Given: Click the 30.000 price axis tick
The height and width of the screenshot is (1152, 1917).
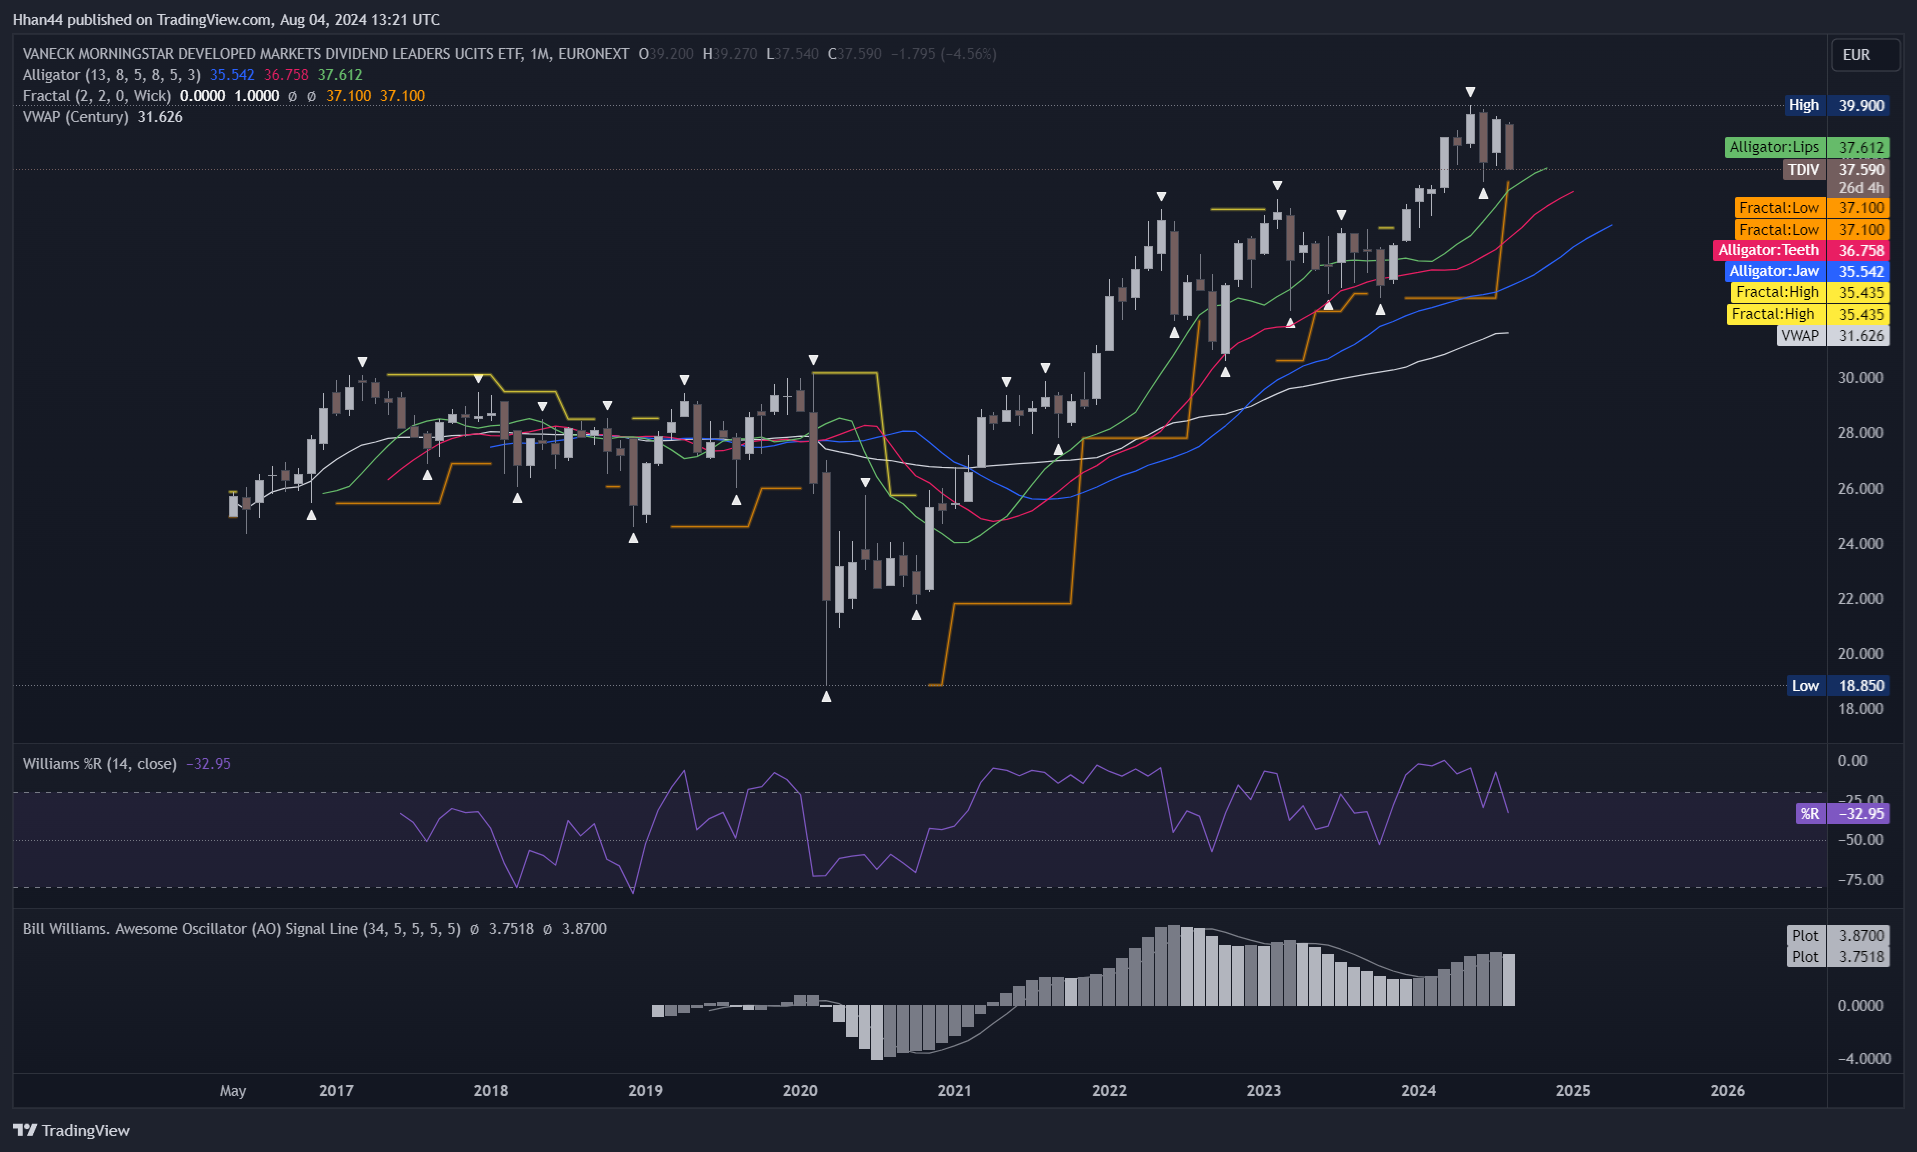Looking at the screenshot, I should click(1860, 377).
